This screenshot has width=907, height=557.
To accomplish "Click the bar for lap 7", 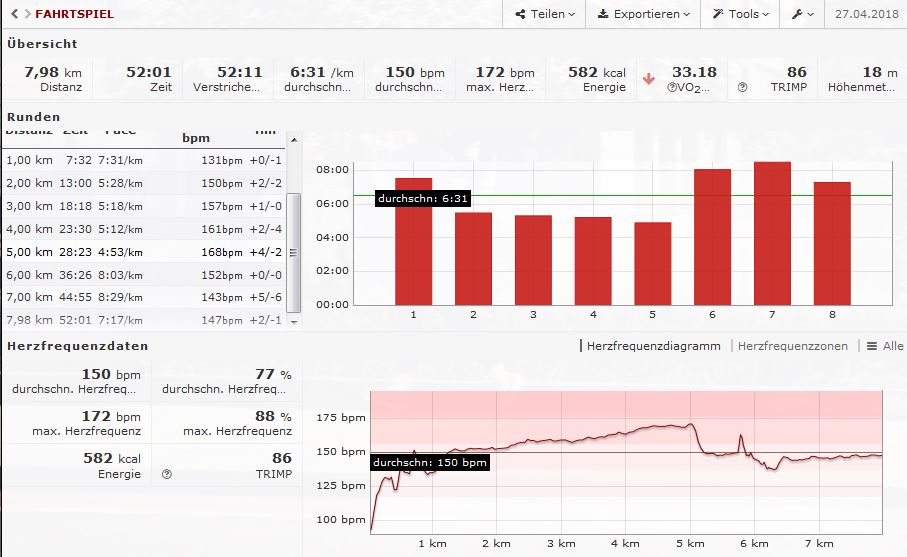I will tap(772, 233).
